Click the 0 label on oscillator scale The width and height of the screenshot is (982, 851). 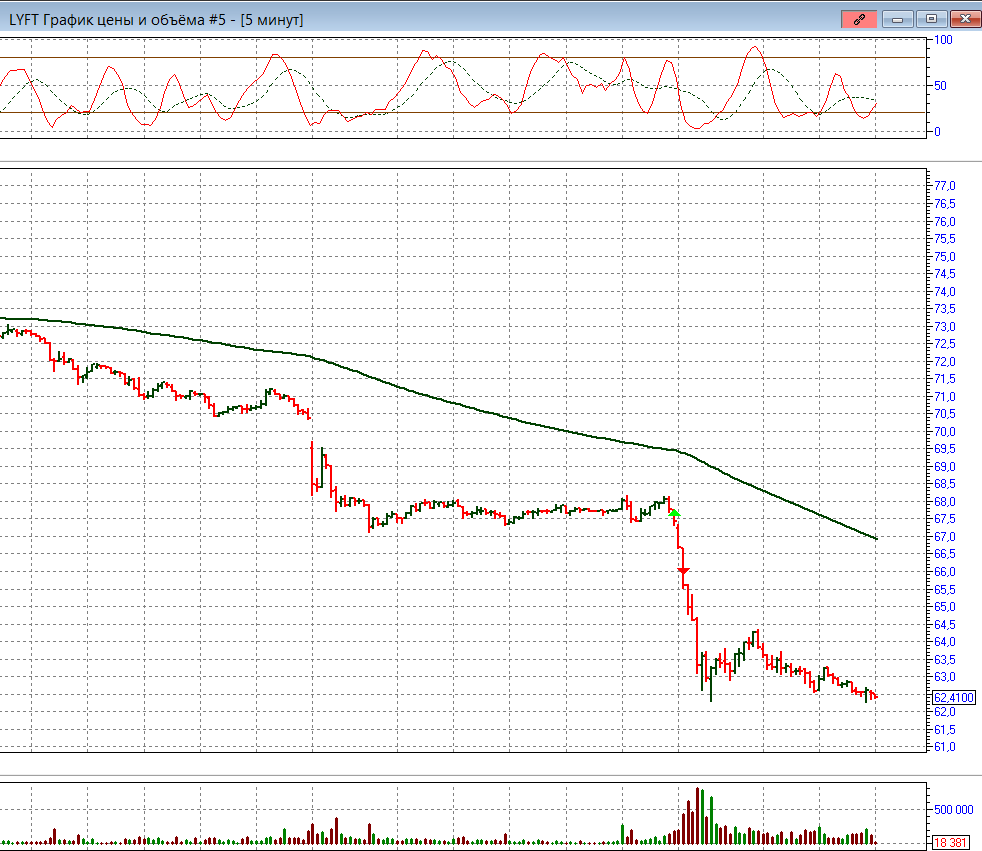(x=937, y=131)
